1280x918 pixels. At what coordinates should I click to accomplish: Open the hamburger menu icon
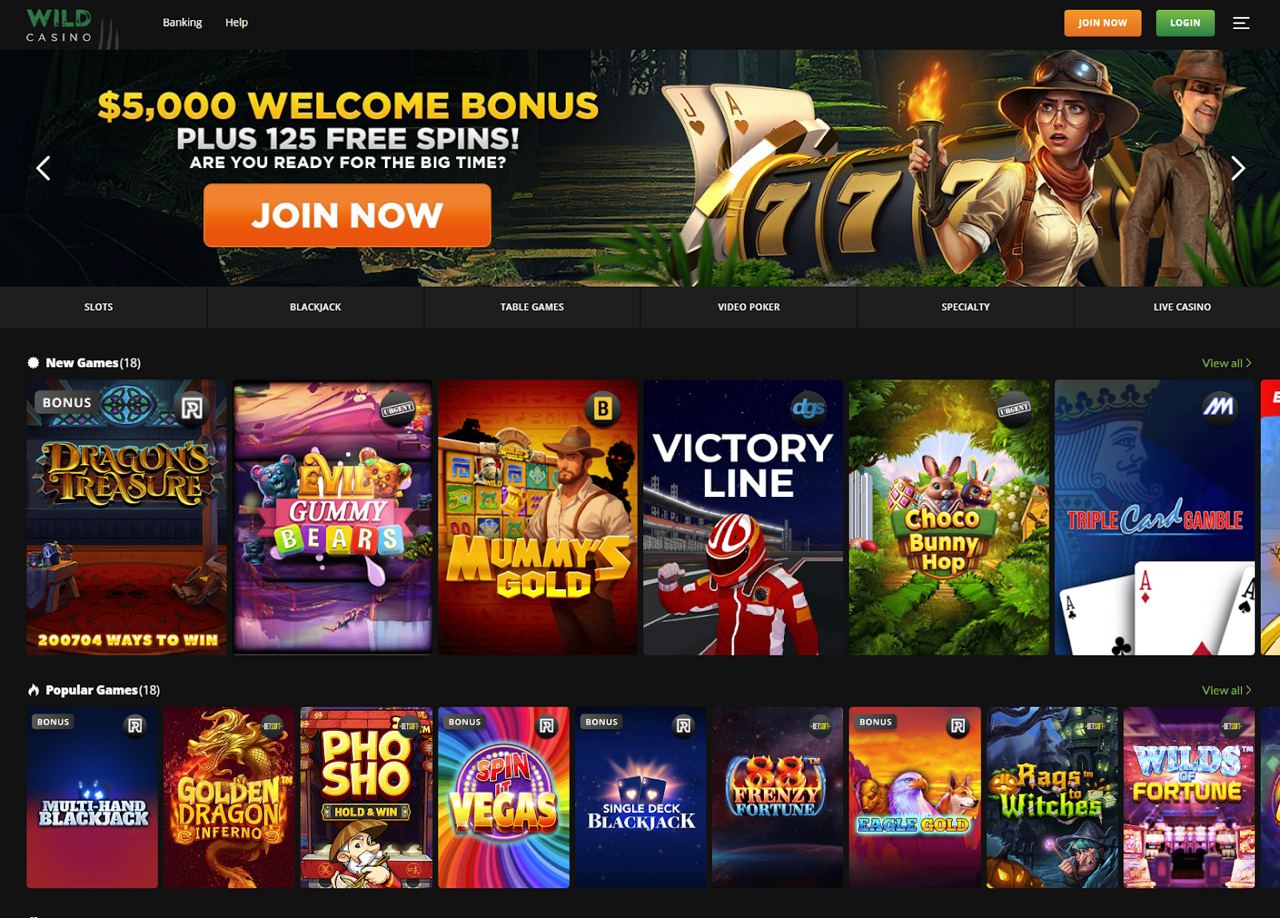click(x=1241, y=23)
